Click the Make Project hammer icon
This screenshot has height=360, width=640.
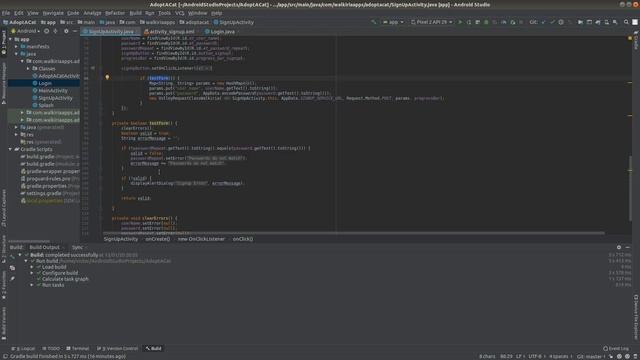coord(373,22)
